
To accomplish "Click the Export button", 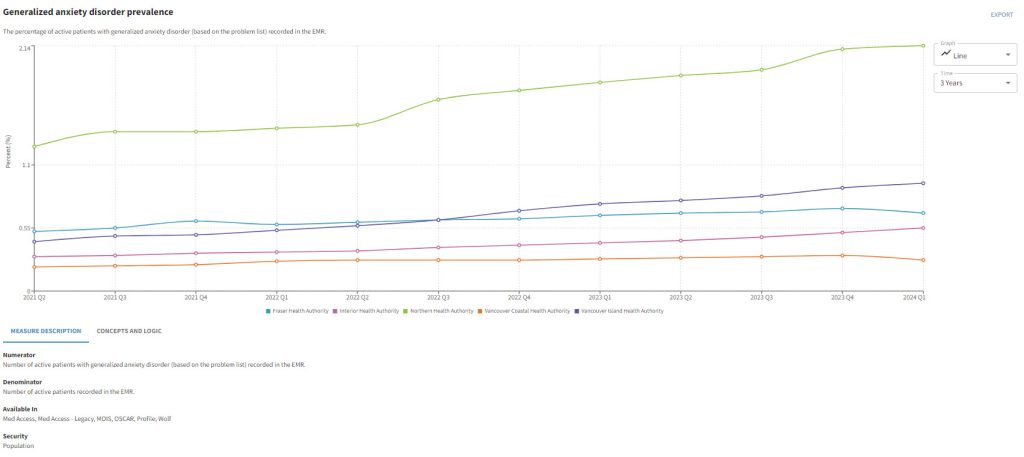I will (x=1001, y=14).
